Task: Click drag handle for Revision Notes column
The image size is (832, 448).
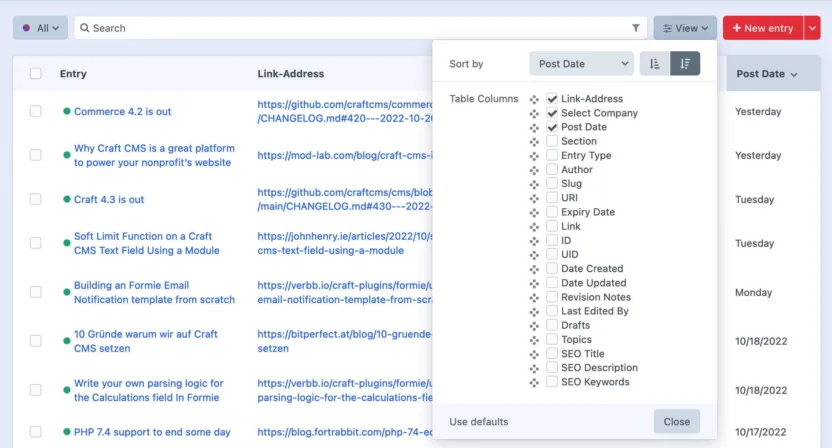Action: click(534, 297)
